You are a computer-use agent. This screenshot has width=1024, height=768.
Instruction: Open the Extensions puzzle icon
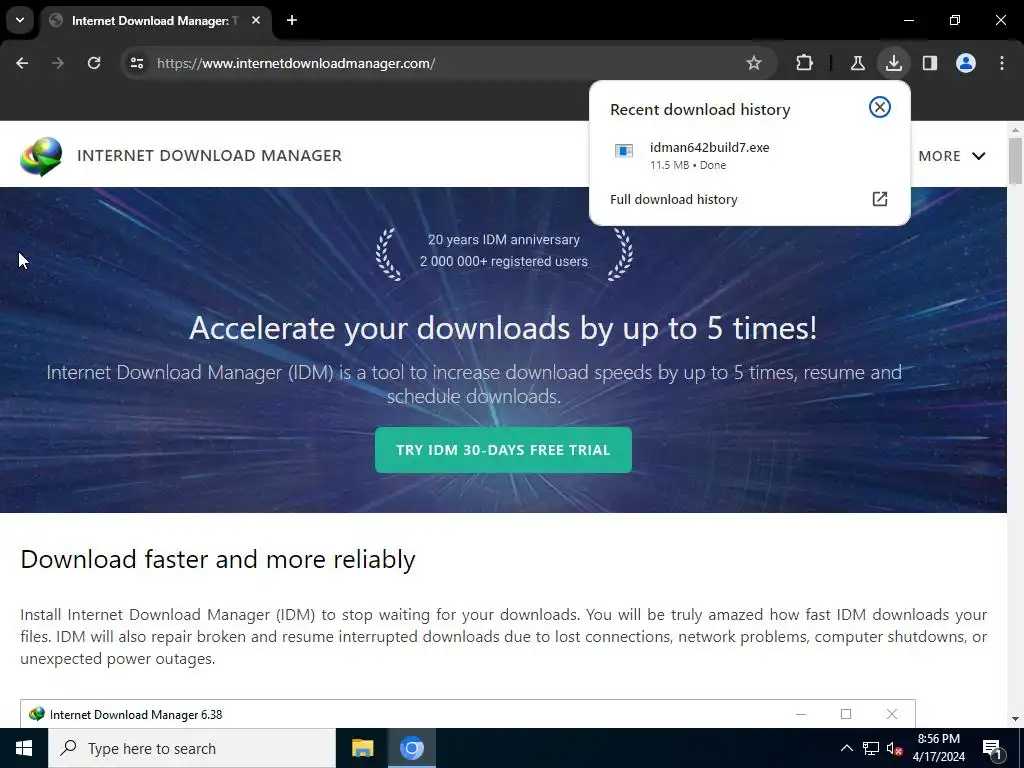[x=805, y=63]
